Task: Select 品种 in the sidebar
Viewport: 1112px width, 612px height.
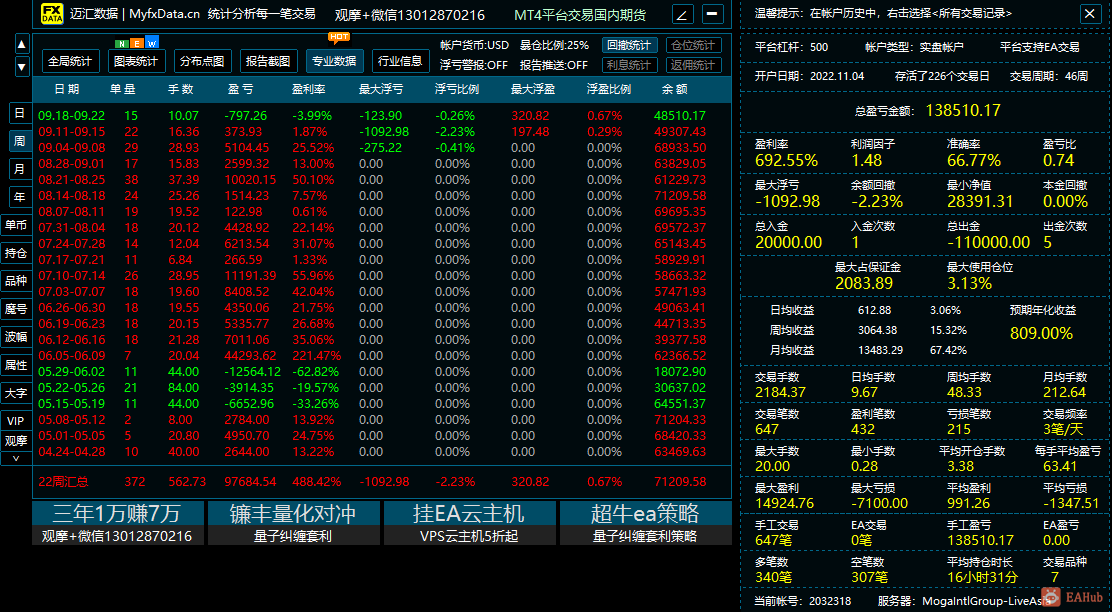Action: pyautogui.click(x=16, y=281)
